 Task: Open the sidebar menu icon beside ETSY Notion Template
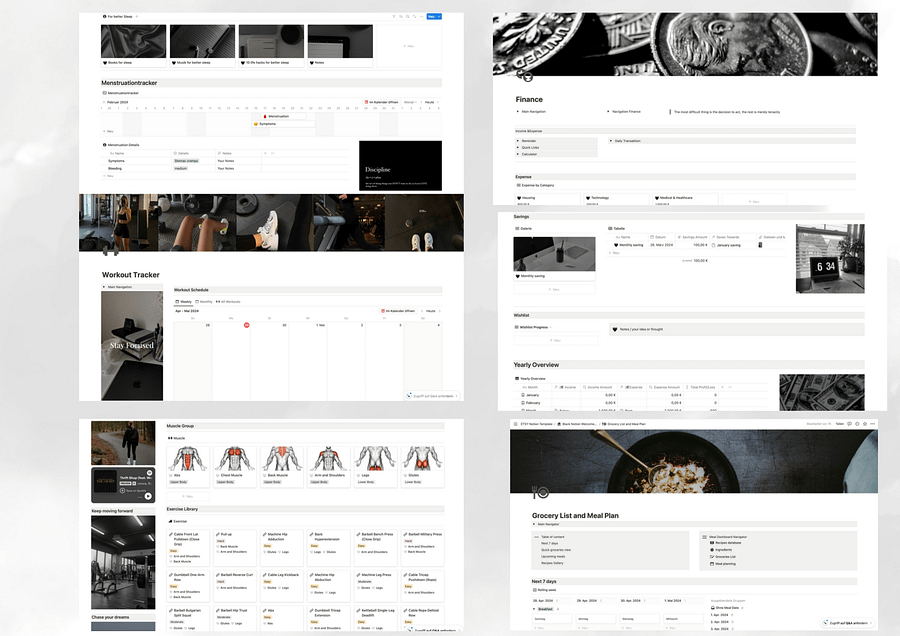point(514,424)
